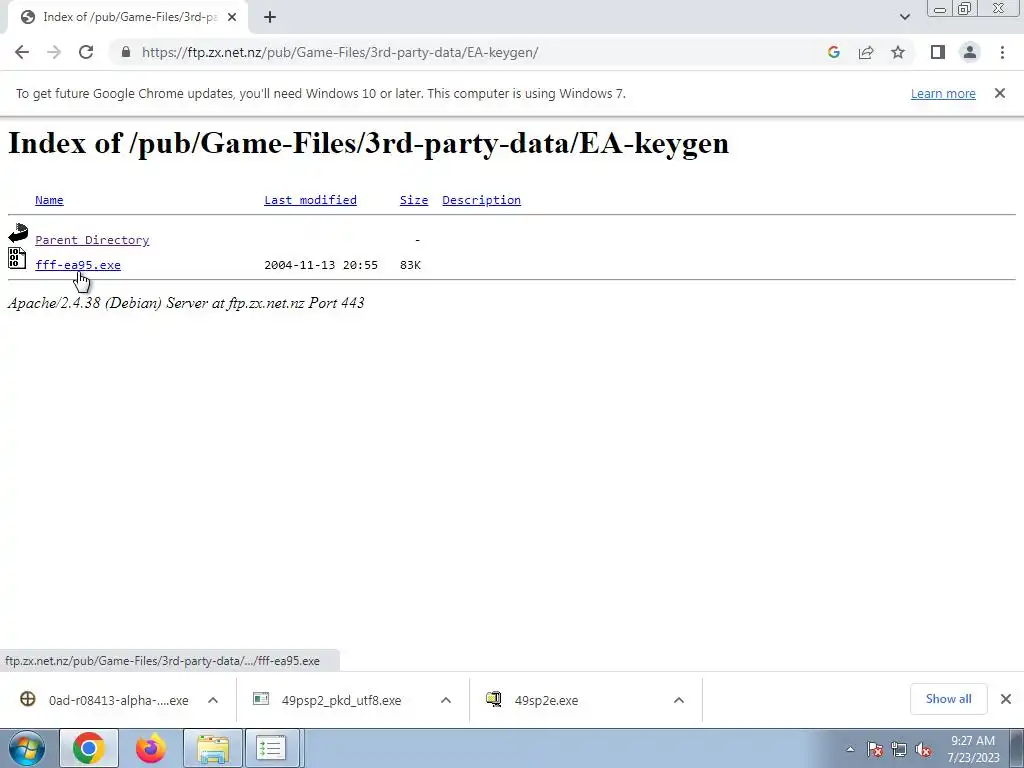Click the forward navigation arrow
Image resolution: width=1024 pixels, height=768 pixels.
tap(54, 52)
